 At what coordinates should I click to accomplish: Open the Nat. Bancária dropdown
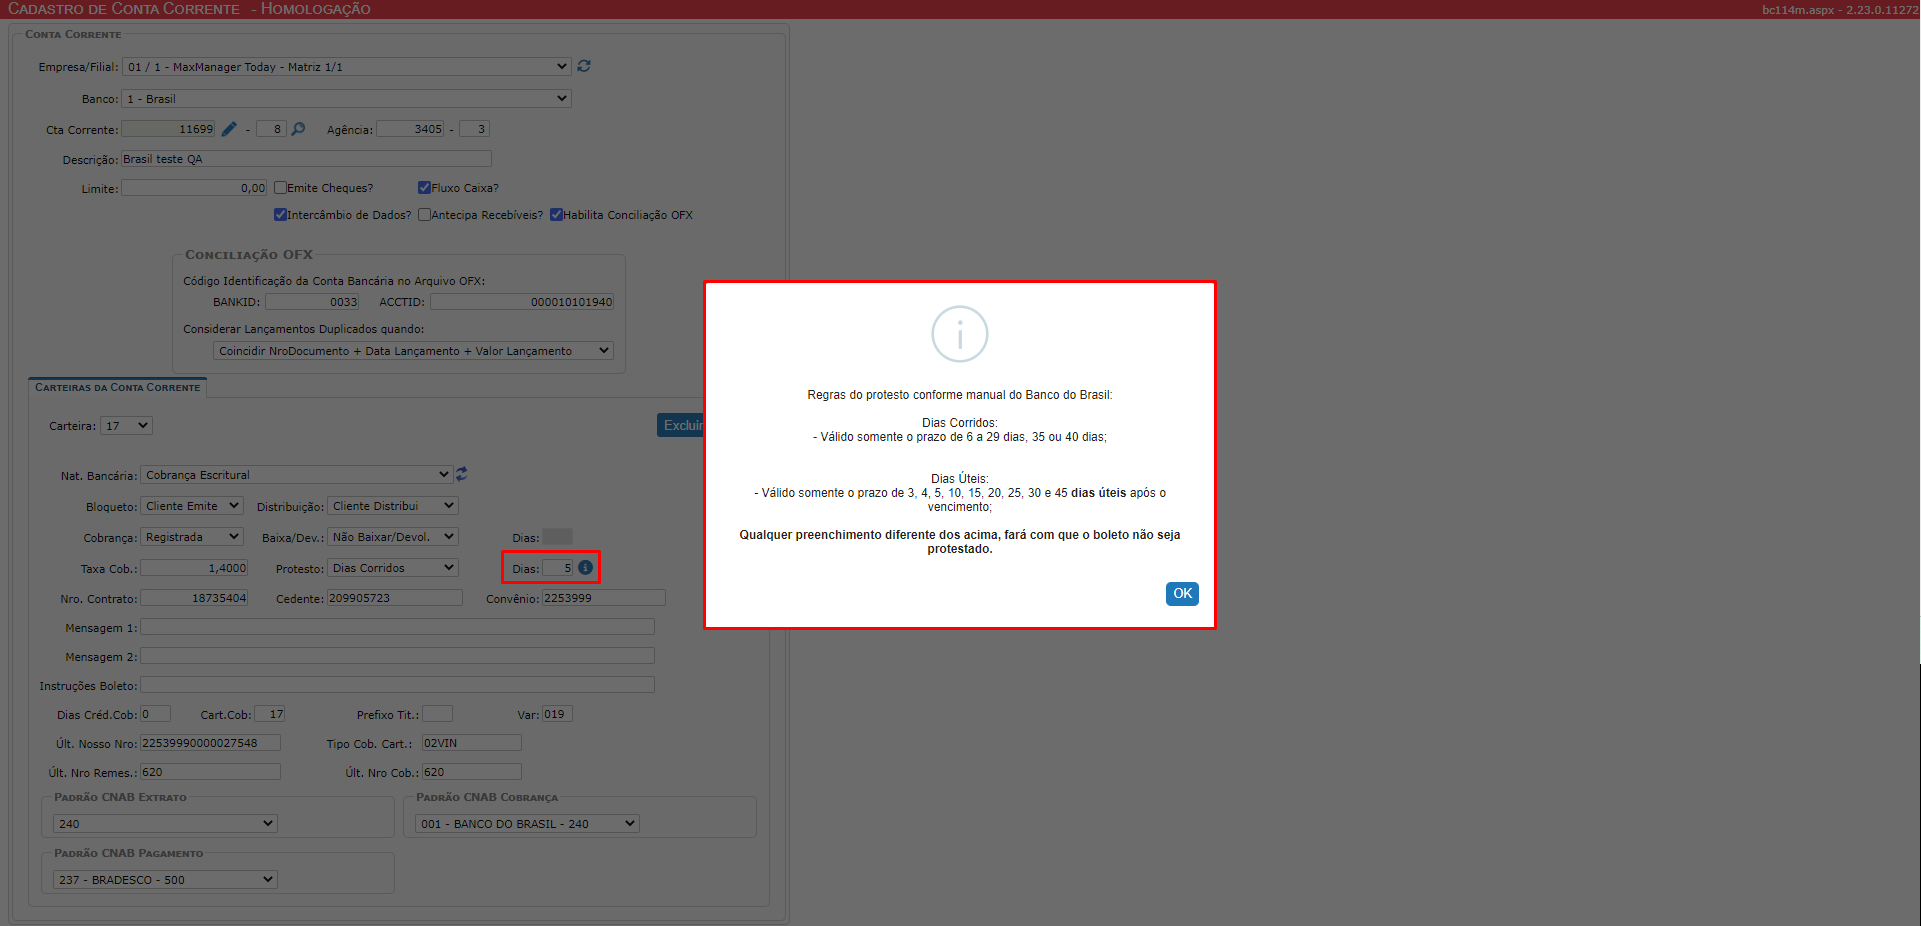click(297, 475)
